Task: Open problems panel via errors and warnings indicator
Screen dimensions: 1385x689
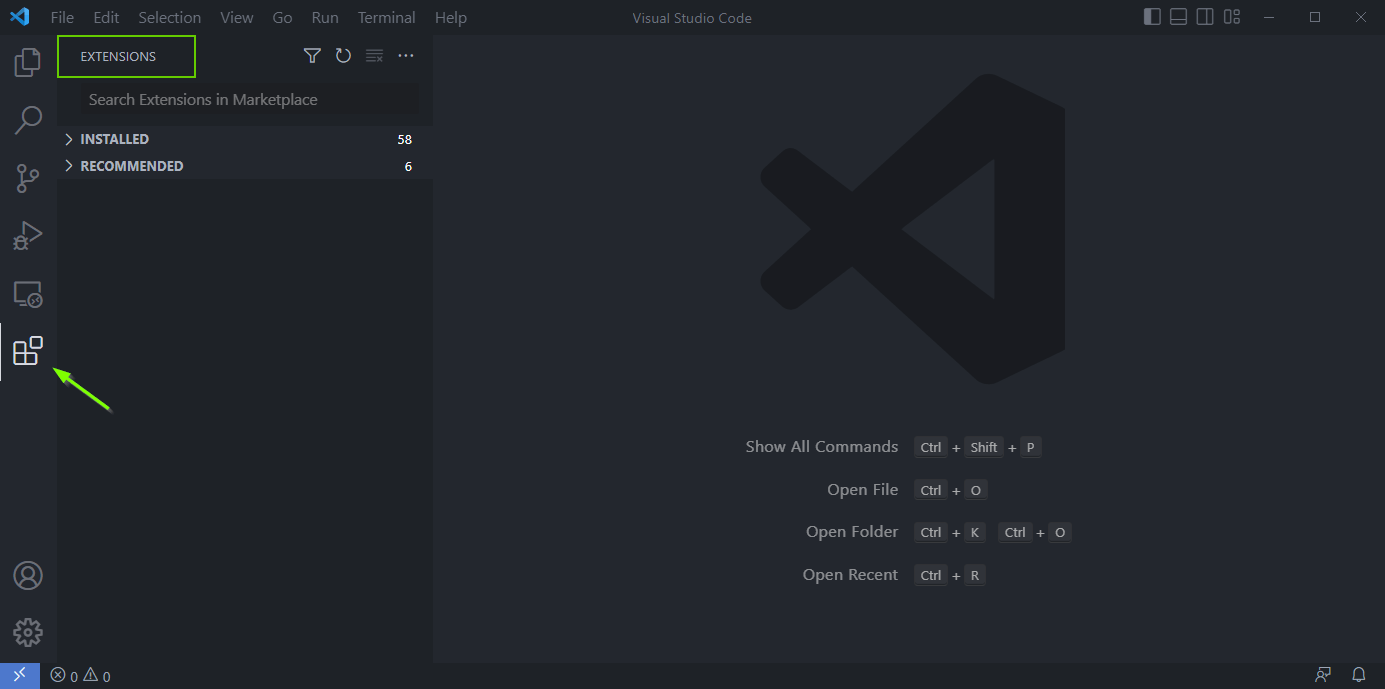Action: (x=80, y=676)
